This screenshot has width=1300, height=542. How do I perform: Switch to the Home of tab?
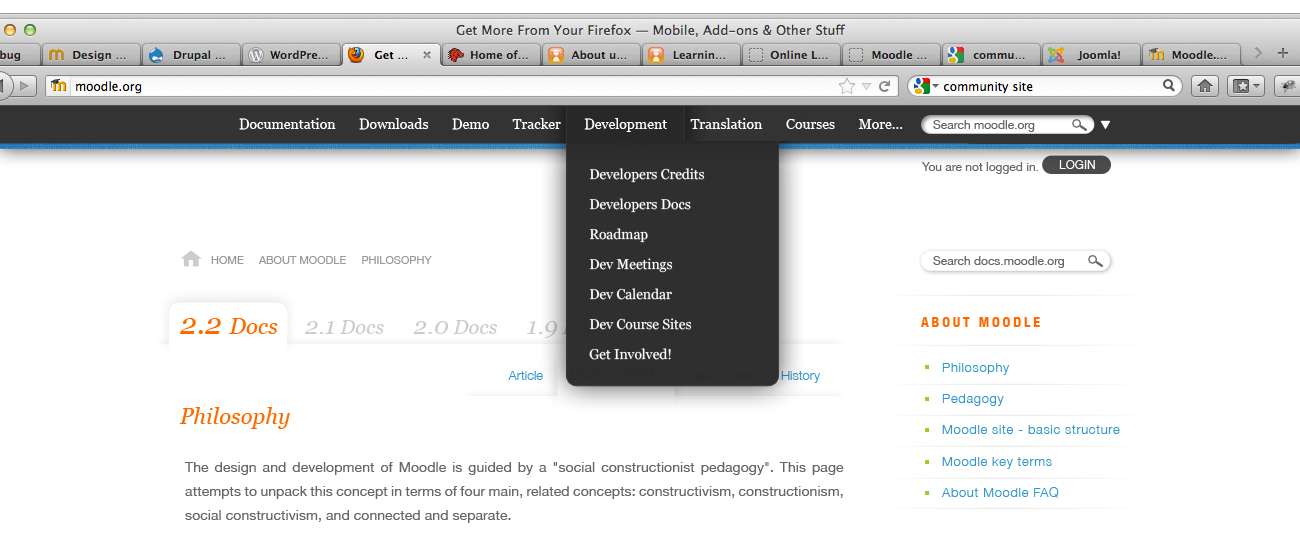tap(491, 55)
